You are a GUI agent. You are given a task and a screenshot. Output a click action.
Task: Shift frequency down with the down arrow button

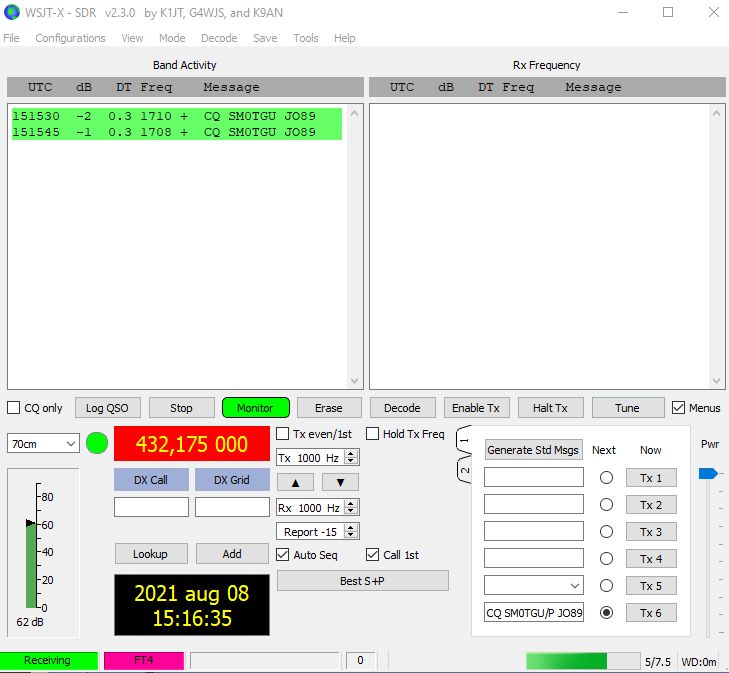pyautogui.click(x=340, y=482)
